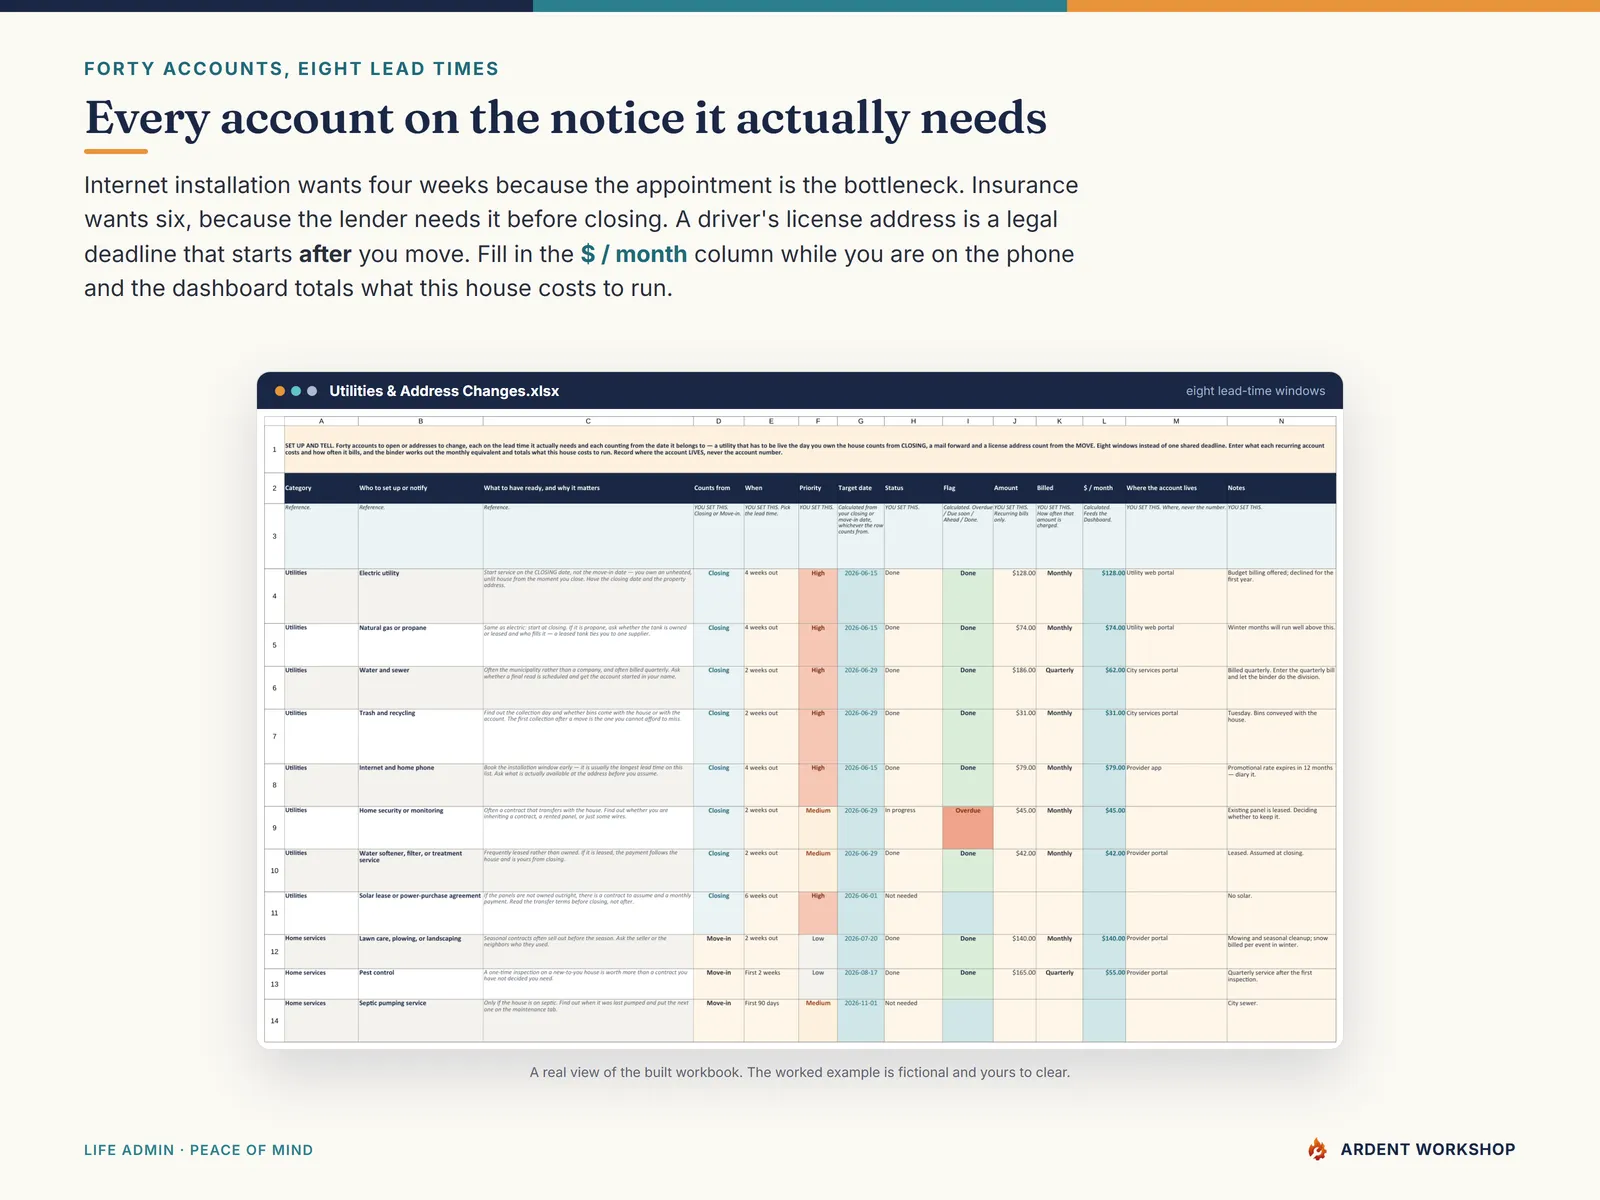The image size is (1600, 1200).
Task: Click the red 'Overdue' flag cell
Action: [968, 828]
